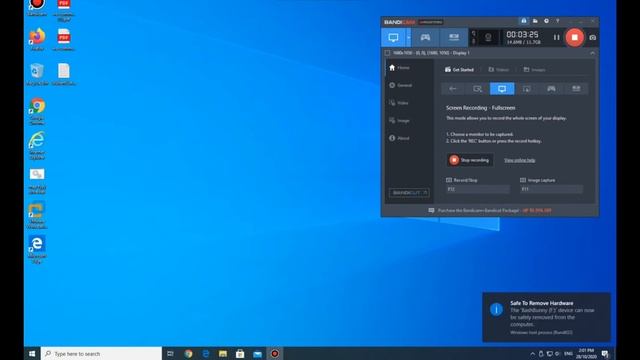The image size is (640, 360).
Task: Open the Windows Start menu
Action: click(x=32, y=353)
